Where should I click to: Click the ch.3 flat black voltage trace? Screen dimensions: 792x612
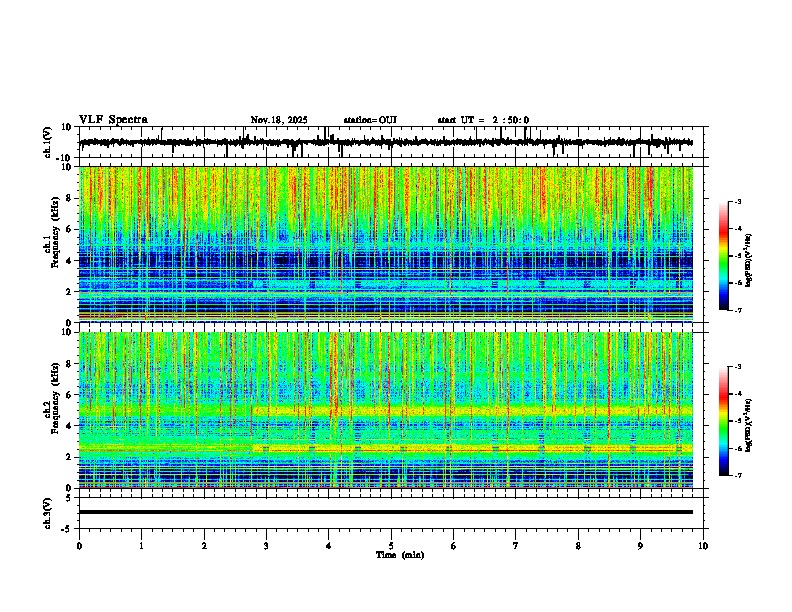click(x=386, y=512)
